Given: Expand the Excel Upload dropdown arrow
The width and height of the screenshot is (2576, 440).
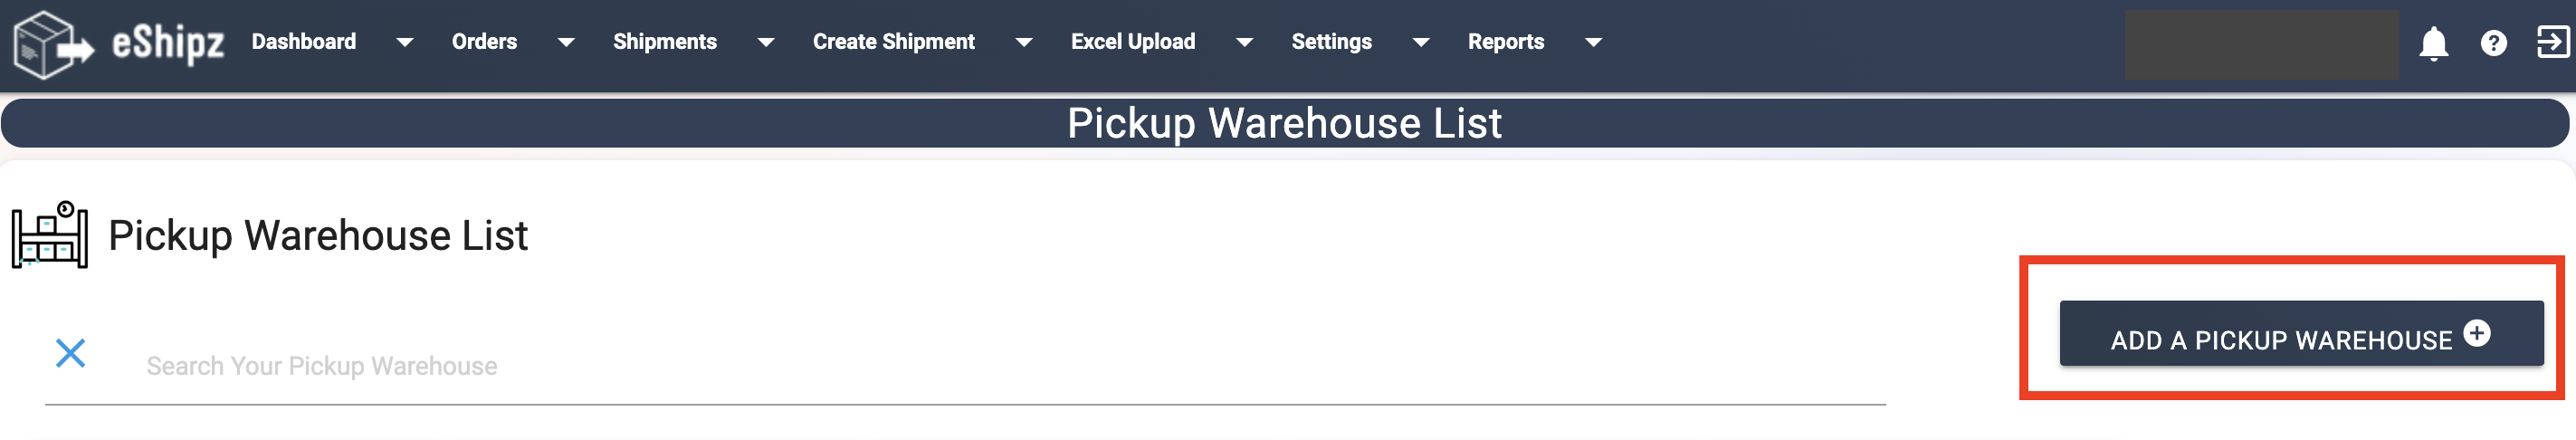Looking at the screenshot, I should [x=1244, y=42].
